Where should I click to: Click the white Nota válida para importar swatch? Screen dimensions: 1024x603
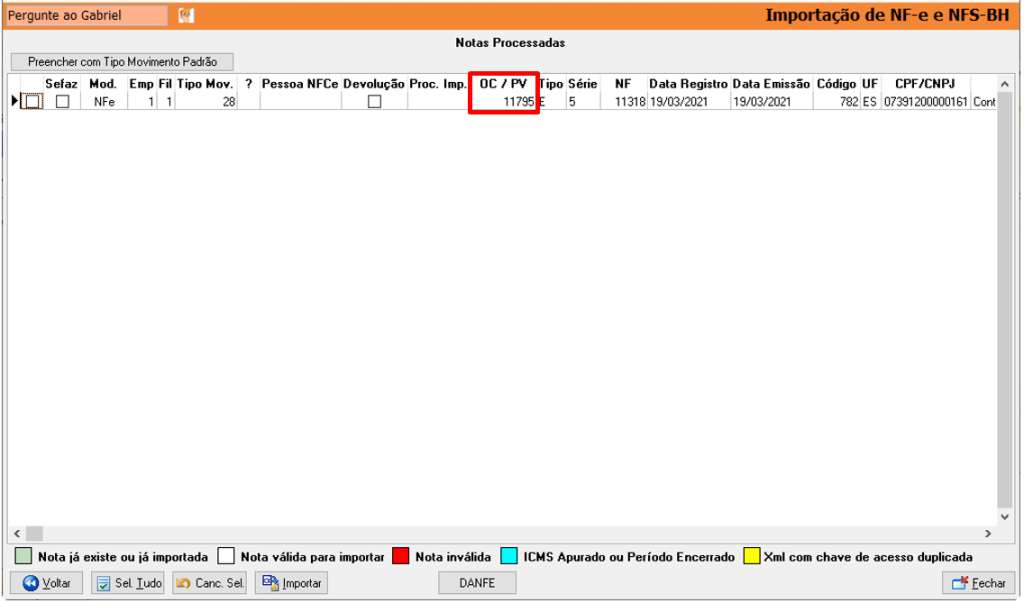point(226,557)
